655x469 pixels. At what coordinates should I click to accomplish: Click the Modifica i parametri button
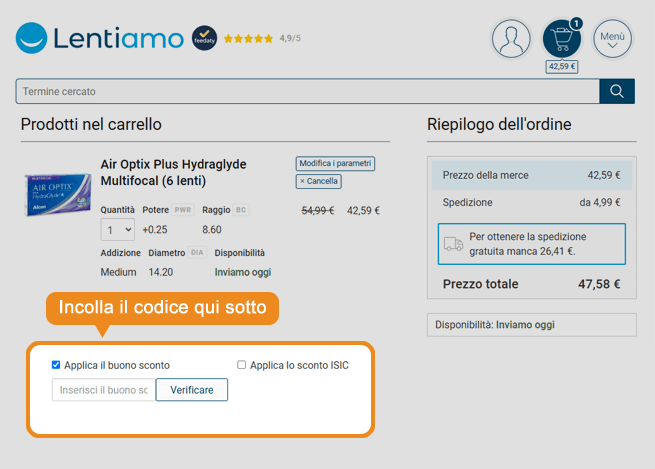point(335,163)
